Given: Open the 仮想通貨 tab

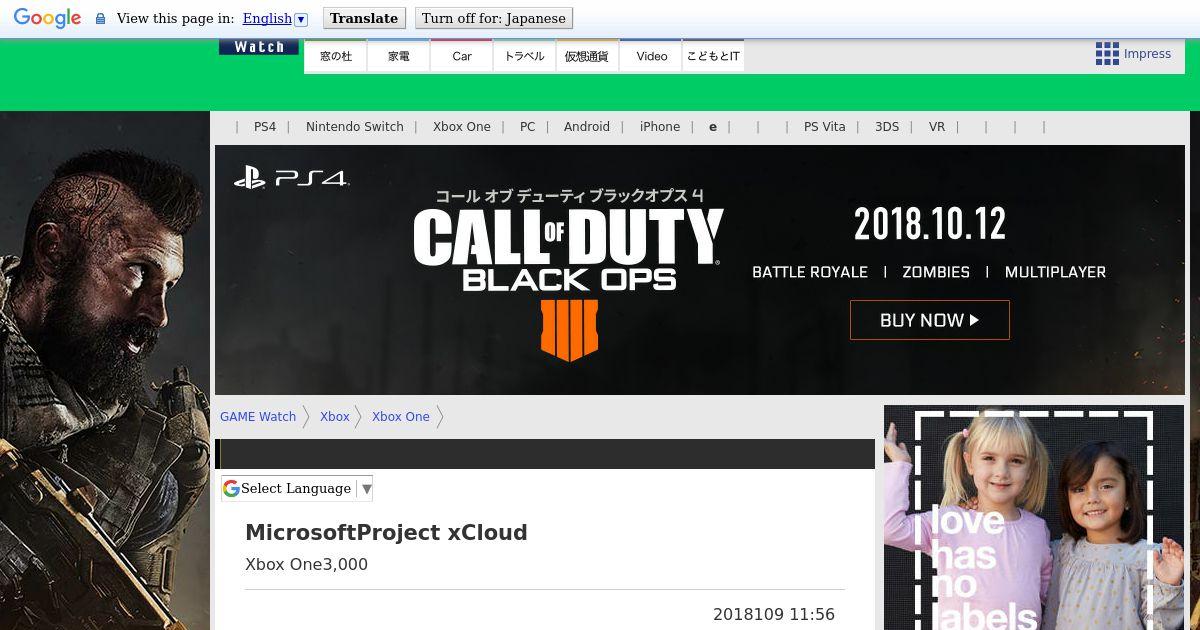Looking at the screenshot, I should [x=587, y=56].
